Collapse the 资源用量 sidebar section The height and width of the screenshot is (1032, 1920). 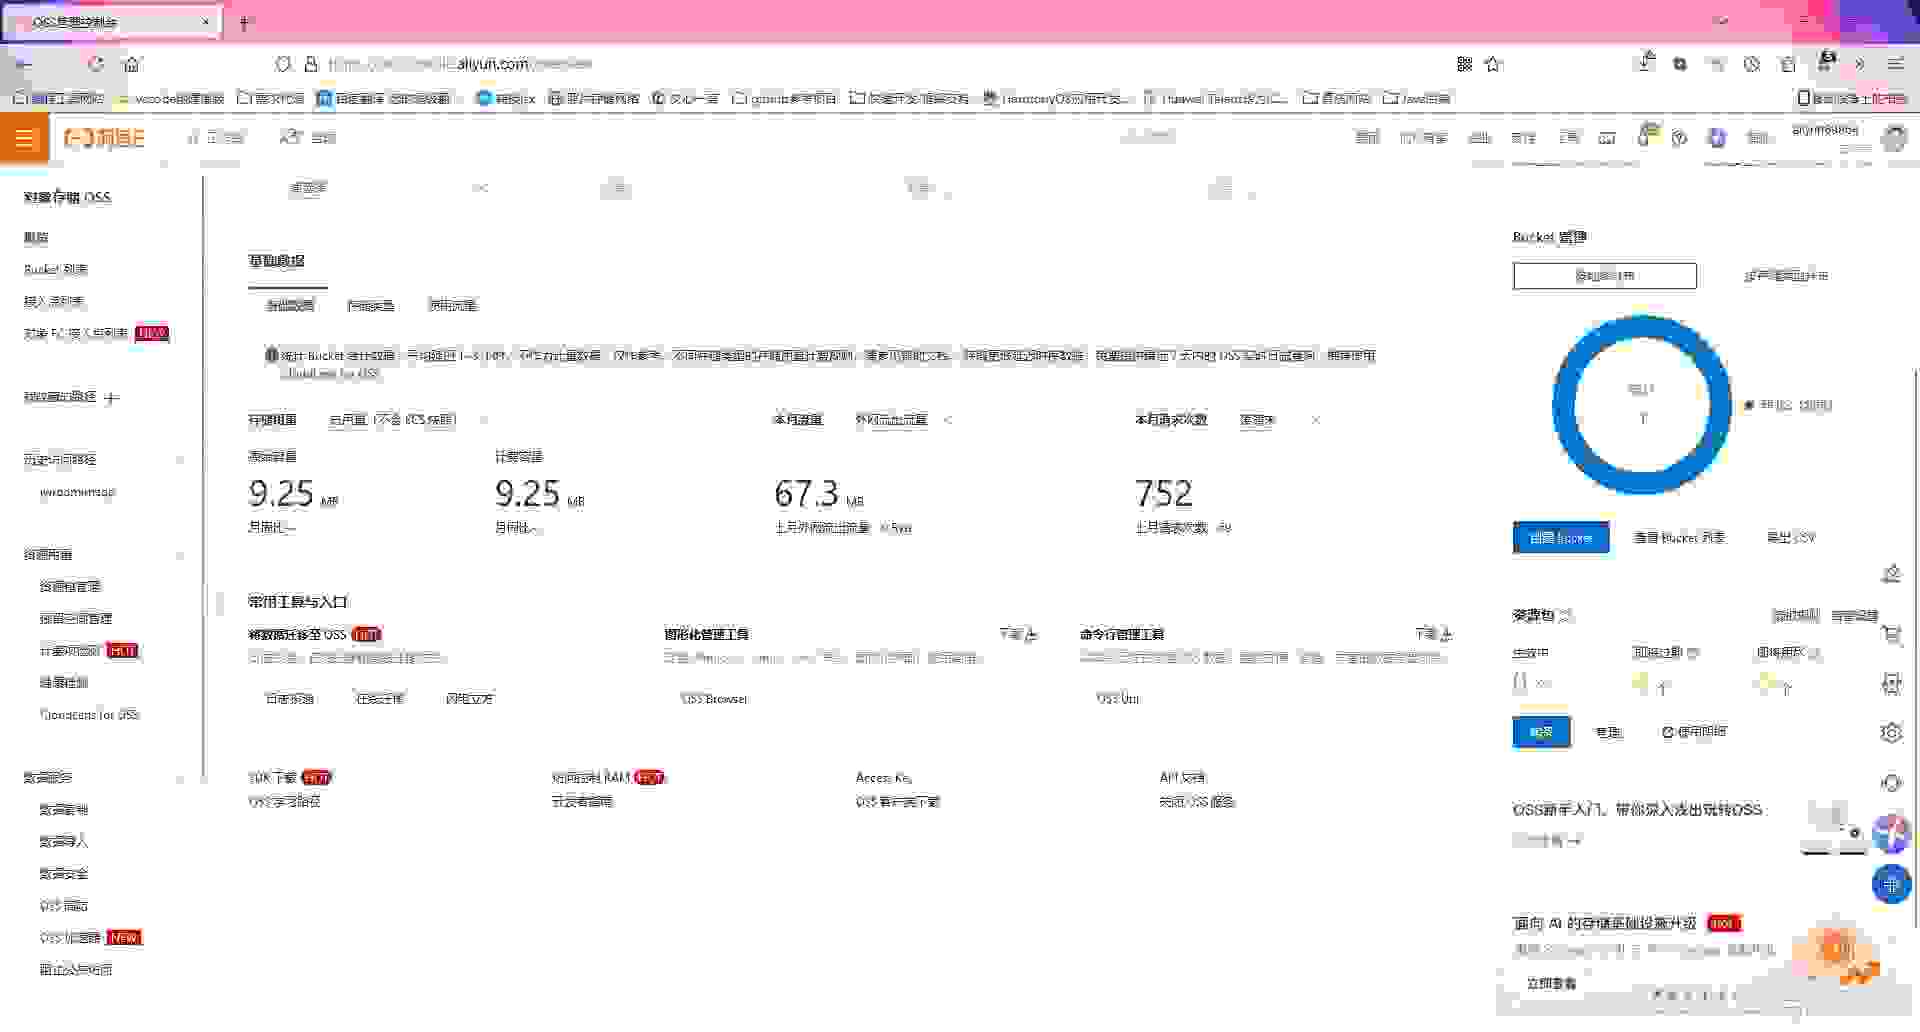(181, 555)
